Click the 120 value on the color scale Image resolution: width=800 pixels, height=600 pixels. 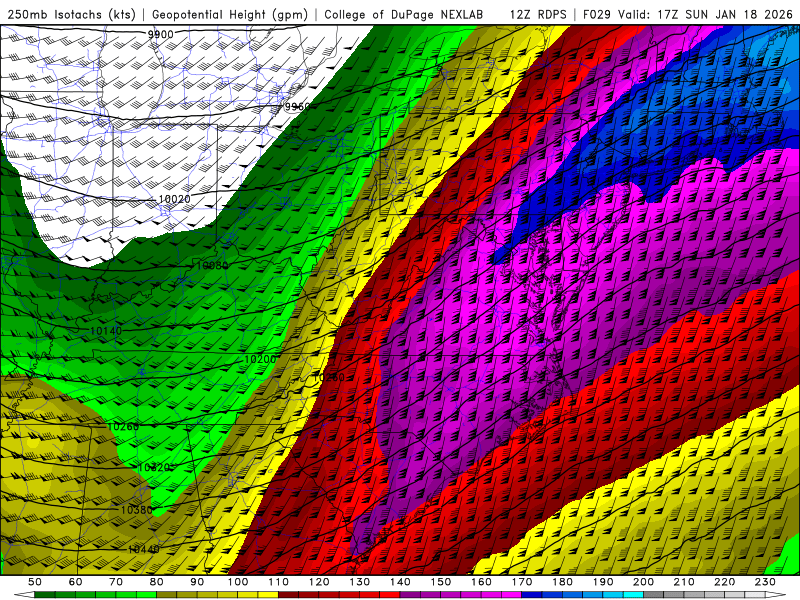(x=319, y=582)
